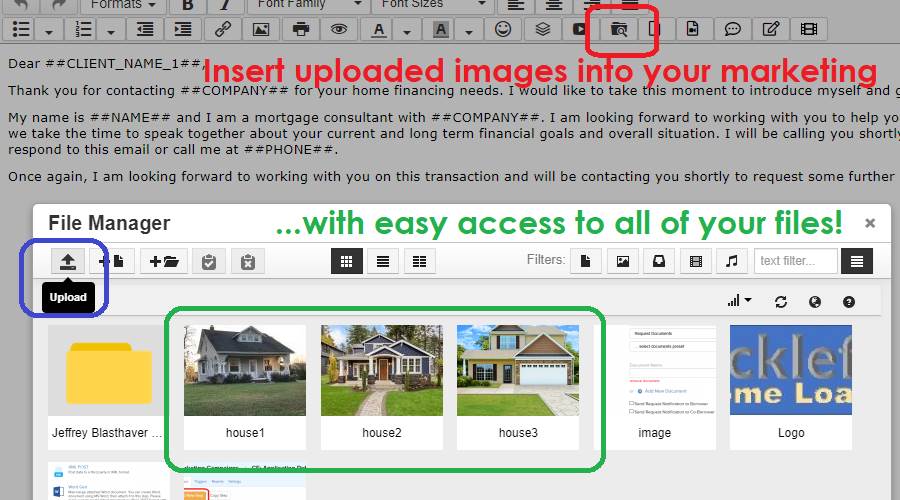Filter by video files
This screenshot has width=900, height=500.
tap(696, 262)
